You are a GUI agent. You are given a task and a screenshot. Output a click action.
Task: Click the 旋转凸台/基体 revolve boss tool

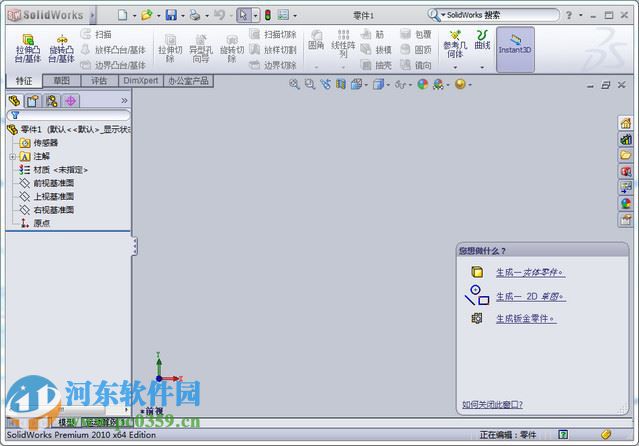(x=61, y=48)
